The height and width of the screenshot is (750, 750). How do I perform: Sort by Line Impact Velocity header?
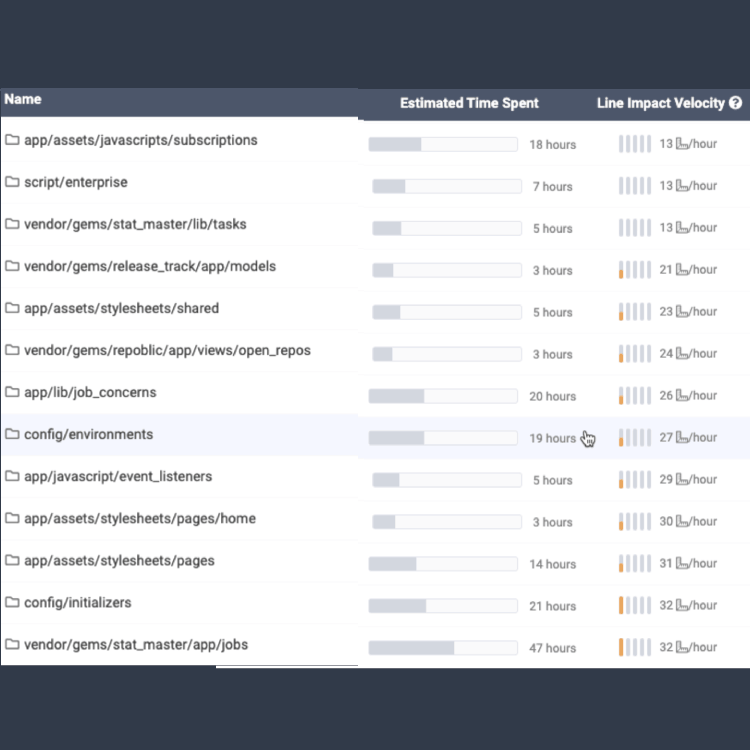click(660, 103)
